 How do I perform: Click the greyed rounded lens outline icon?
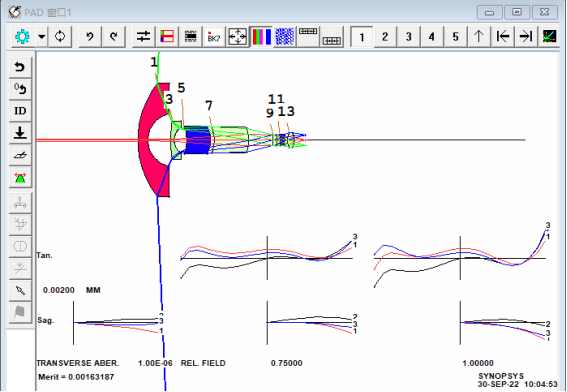20,247
